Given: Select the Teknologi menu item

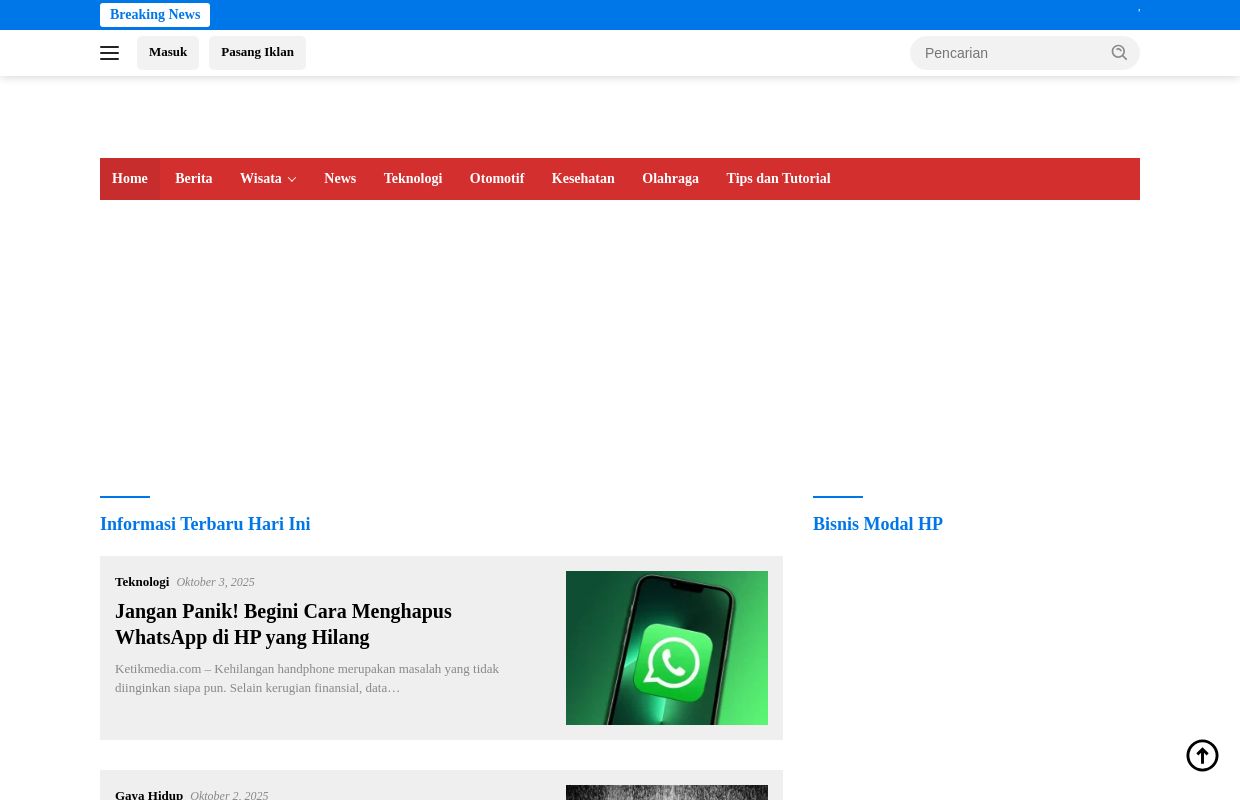Looking at the screenshot, I should pyautogui.click(x=412, y=179).
